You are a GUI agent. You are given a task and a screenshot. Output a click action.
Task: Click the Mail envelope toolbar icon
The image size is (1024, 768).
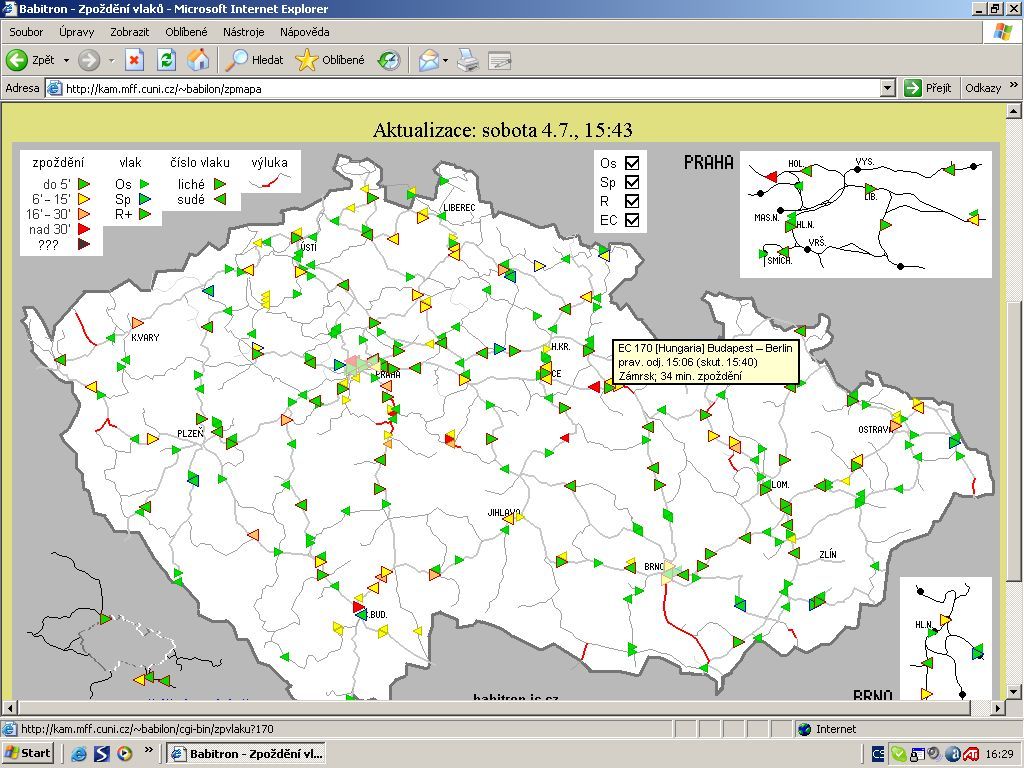(x=429, y=60)
